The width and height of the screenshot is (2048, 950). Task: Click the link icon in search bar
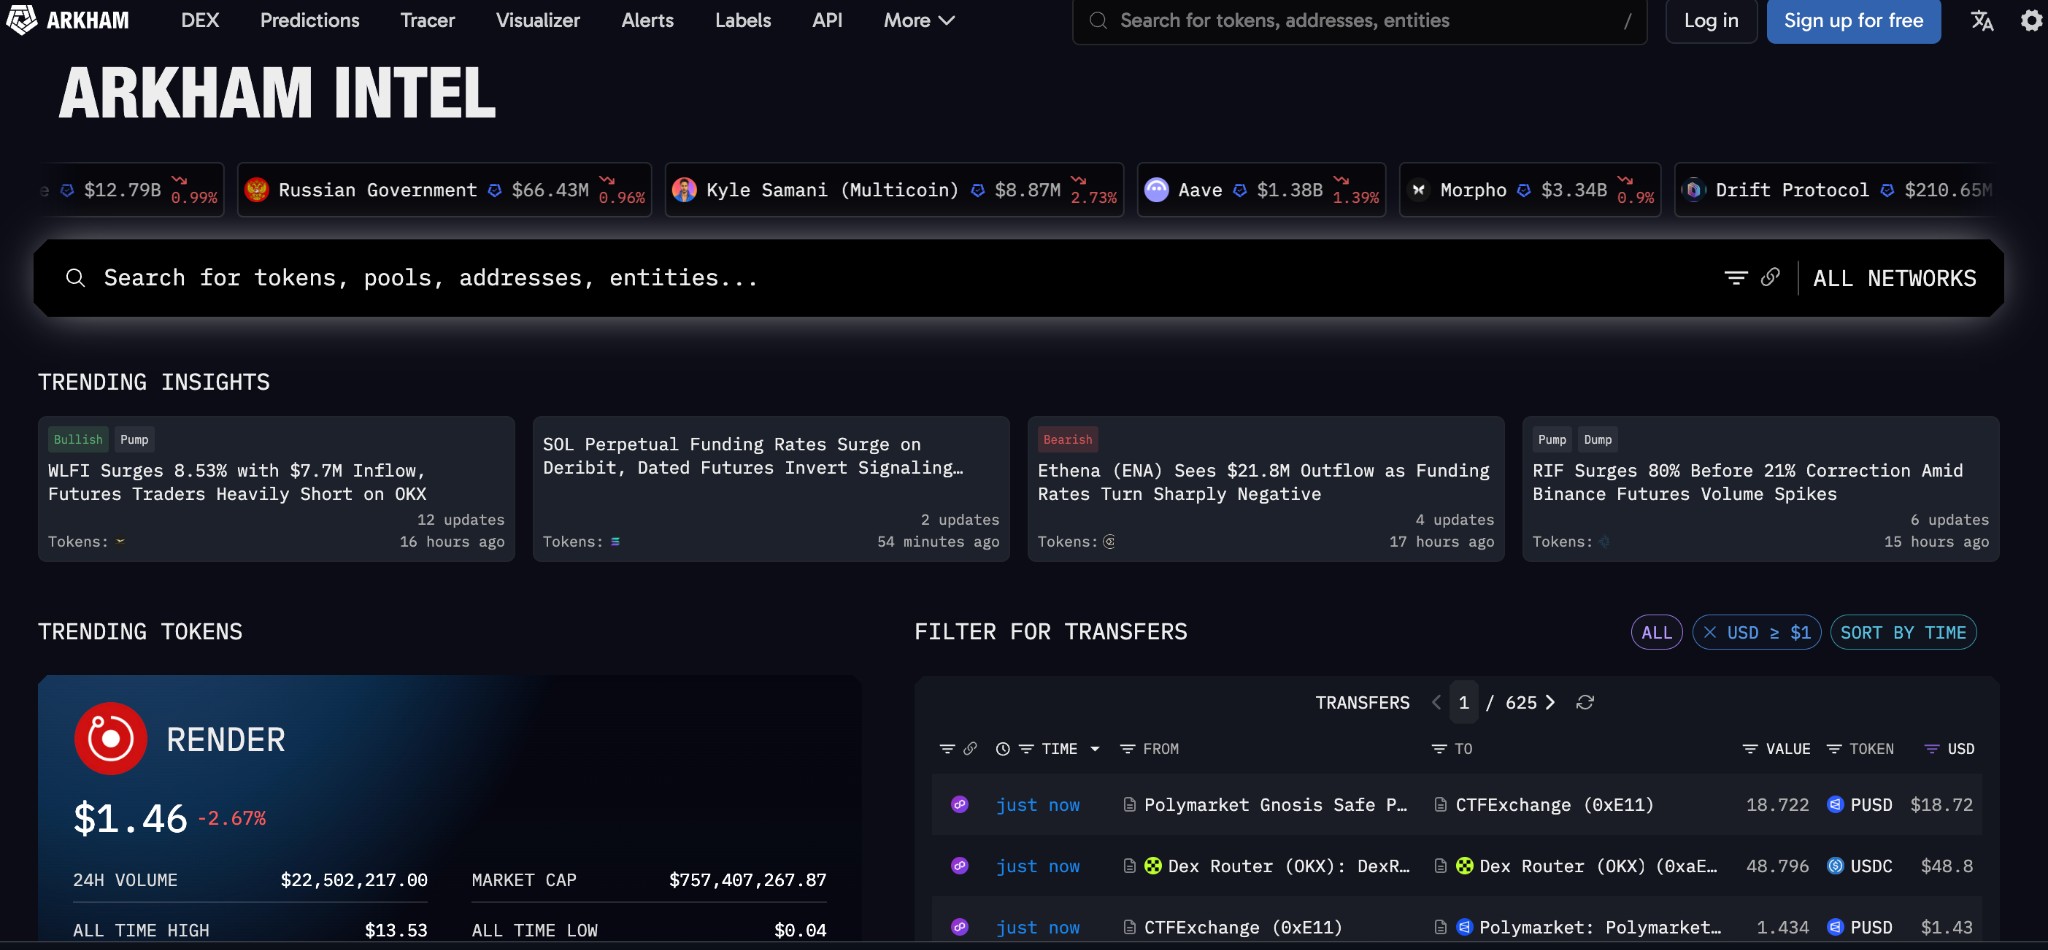[x=1770, y=277]
